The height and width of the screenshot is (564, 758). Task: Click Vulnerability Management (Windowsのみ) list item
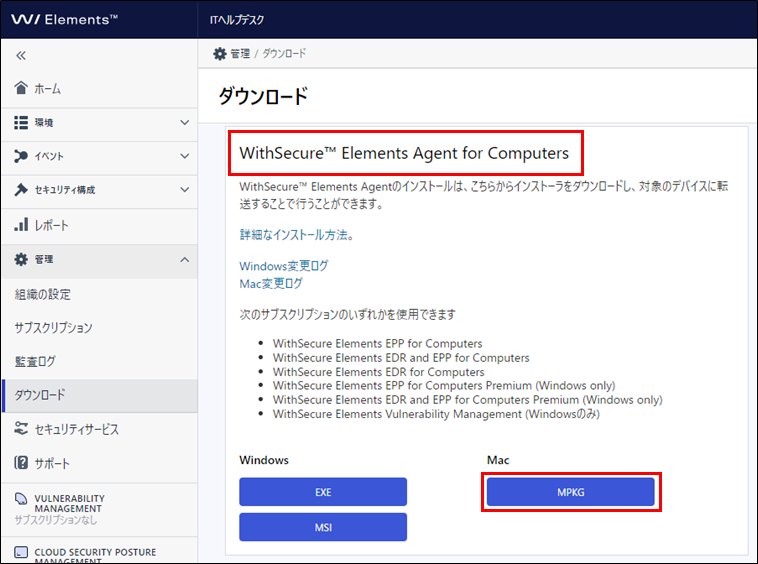[x=436, y=414]
